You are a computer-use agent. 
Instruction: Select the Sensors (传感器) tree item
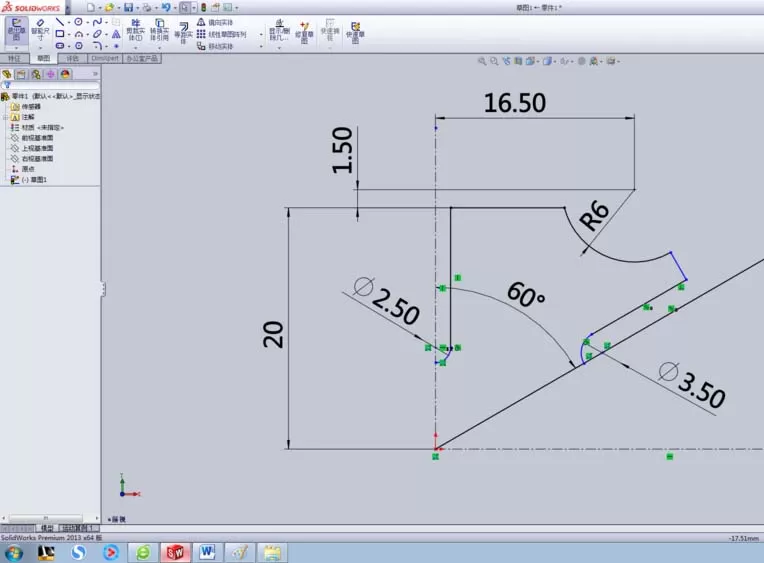(26, 107)
